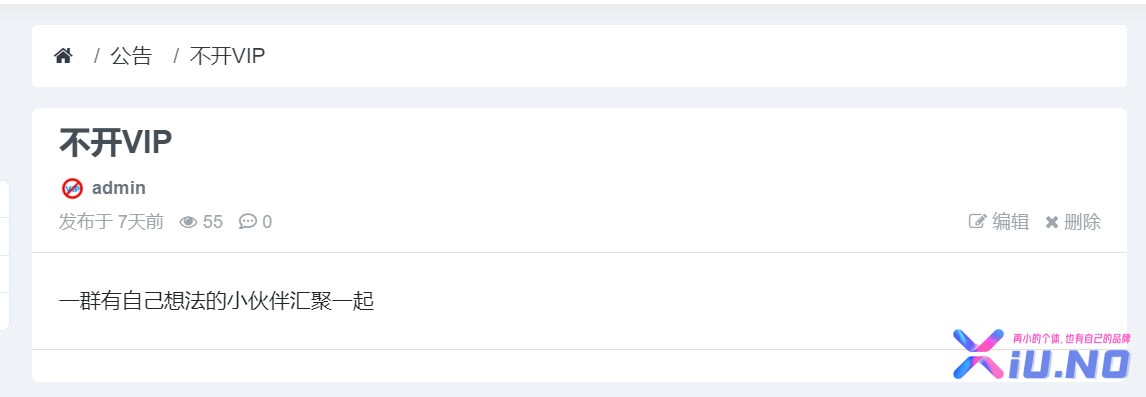Viewport: 1146px width, 397px height.
Task: Click the view count 55
Action: coord(213,222)
